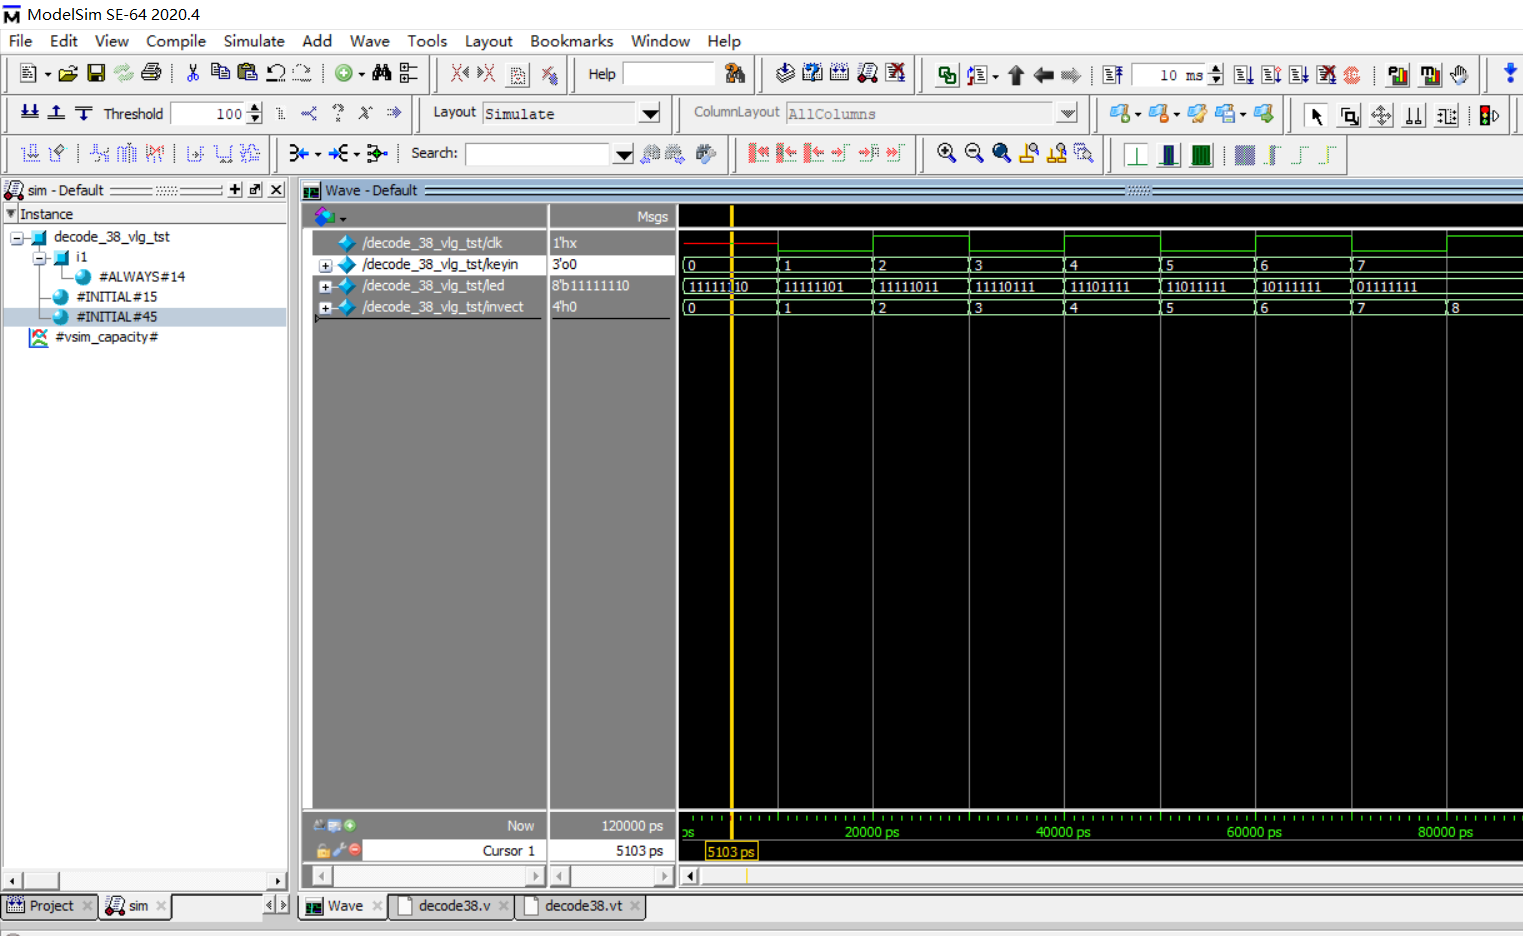The width and height of the screenshot is (1523, 936).
Task: Open the ColumnLayout AllColumns dropdown
Action: point(1067,113)
